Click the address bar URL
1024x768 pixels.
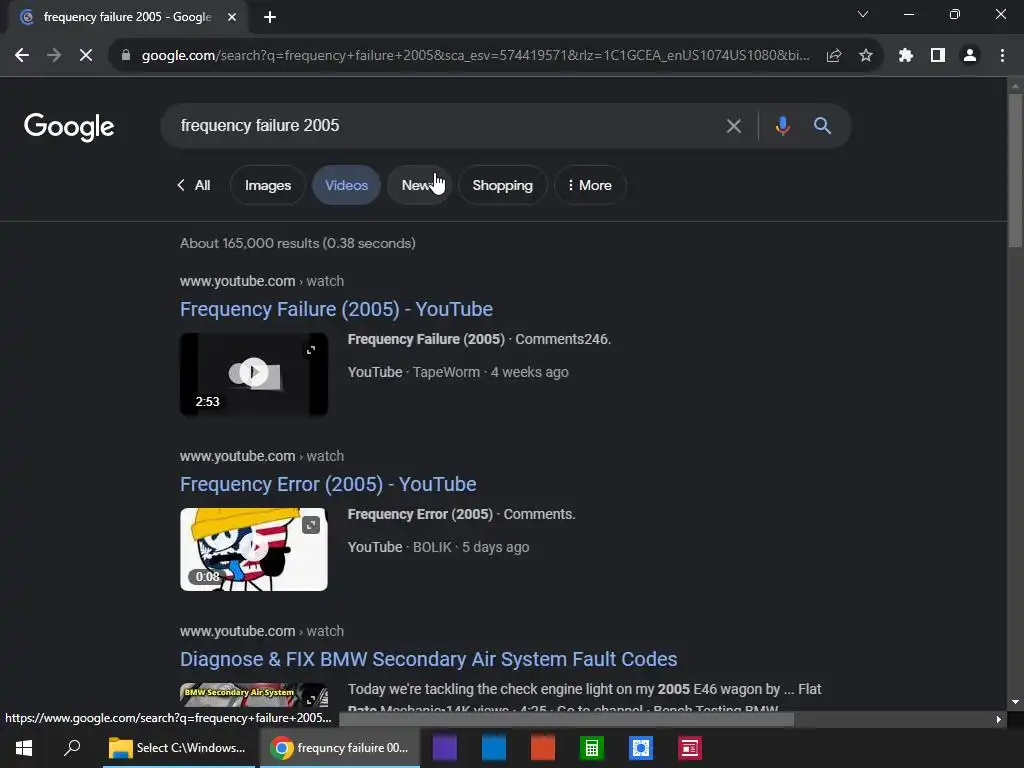tap(475, 56)
